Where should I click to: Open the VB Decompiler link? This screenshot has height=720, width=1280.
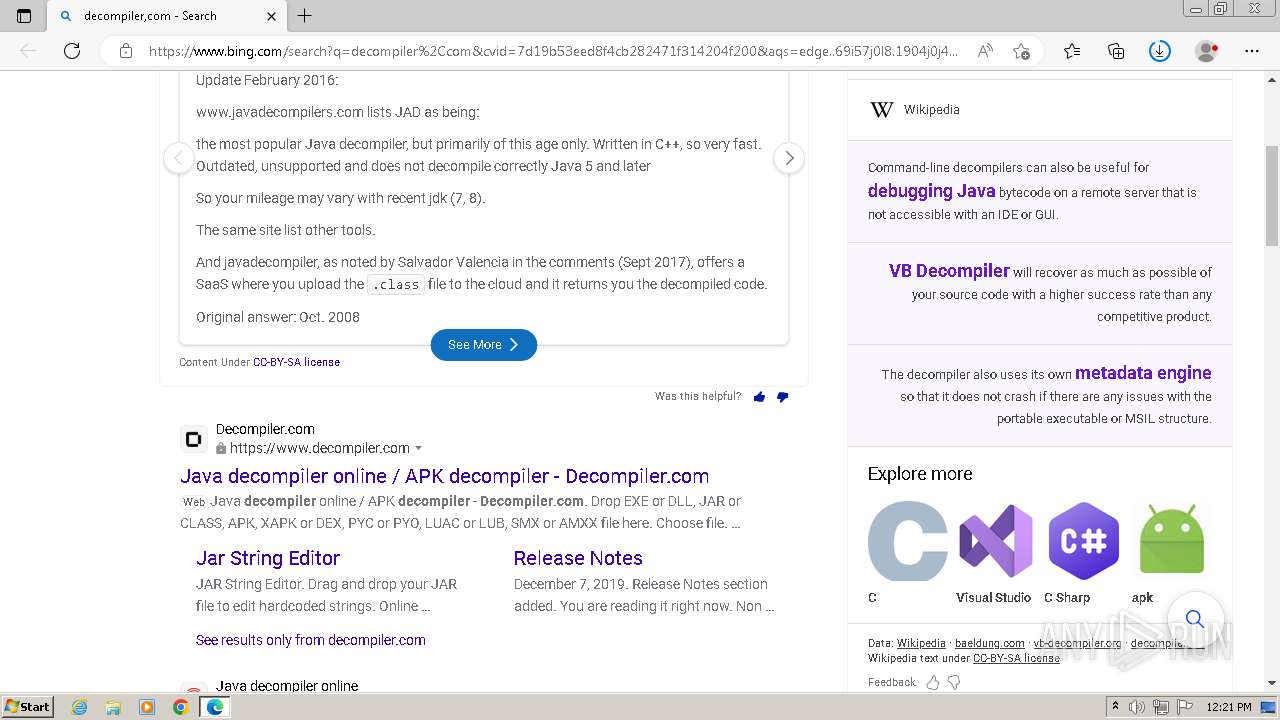click(x=949, y=271)
